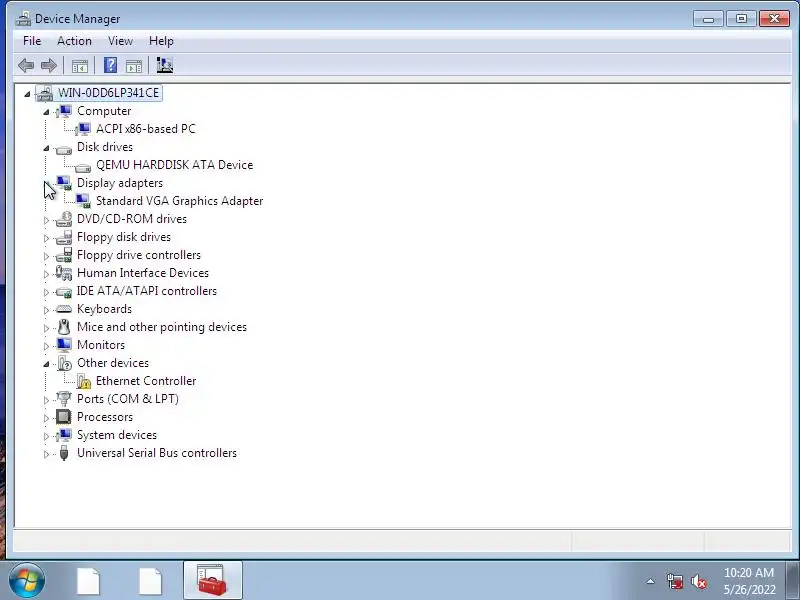800x600 pixels.
Task: Expand the DVD/CD-ROM drives category
Action: coord(46,220)
